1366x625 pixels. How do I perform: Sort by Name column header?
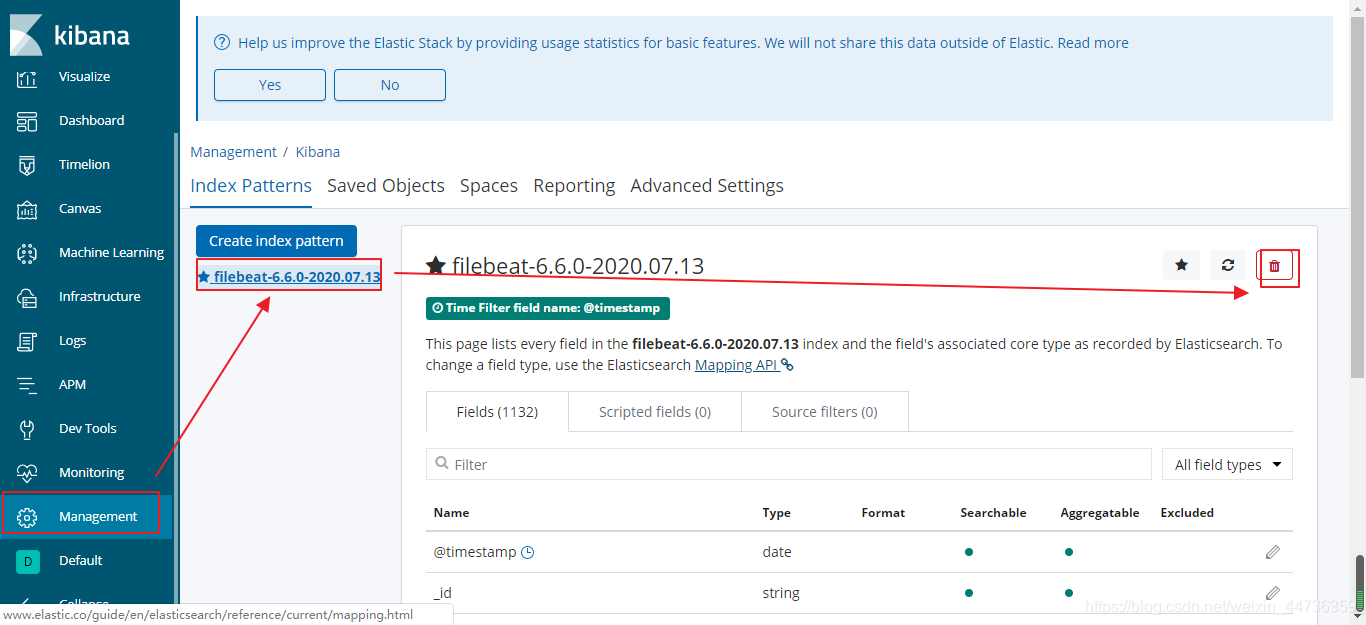451,513
